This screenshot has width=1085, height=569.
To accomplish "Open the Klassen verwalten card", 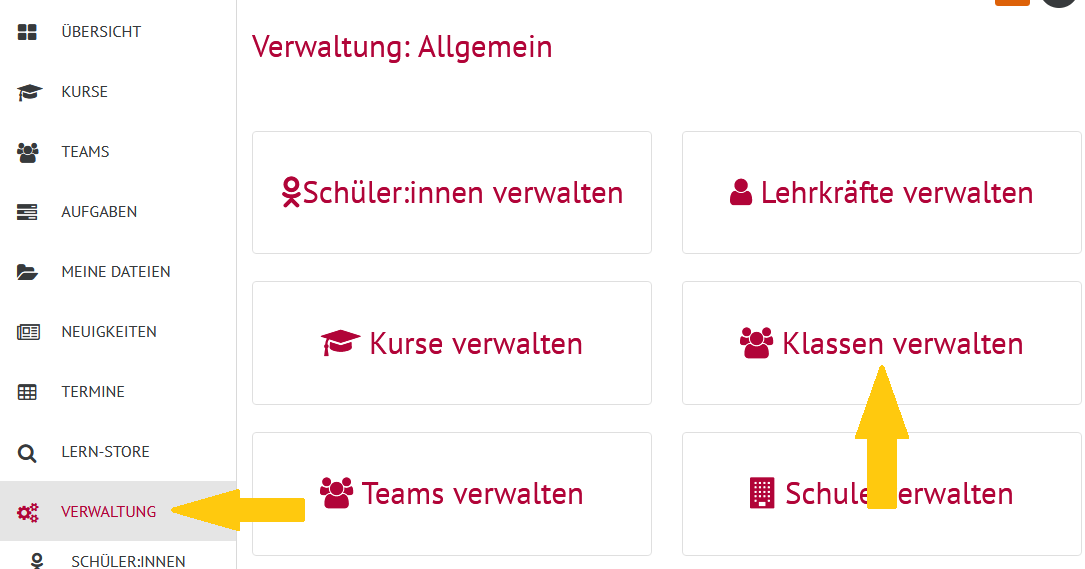I will [882, 343].
